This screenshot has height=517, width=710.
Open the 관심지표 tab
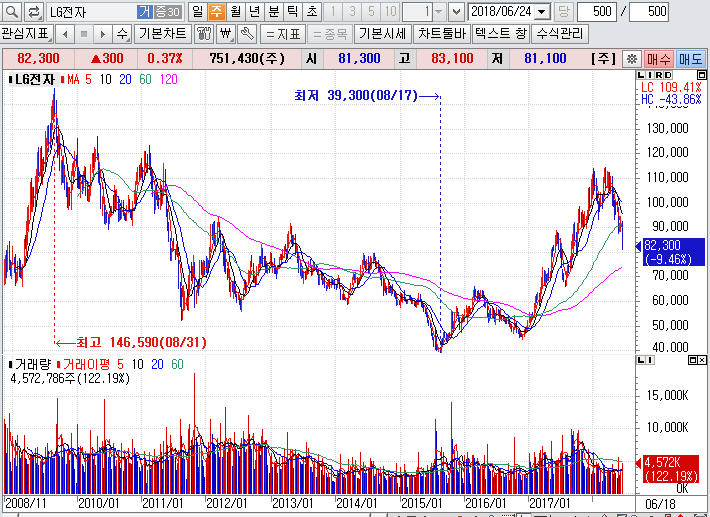pos(25,33)
